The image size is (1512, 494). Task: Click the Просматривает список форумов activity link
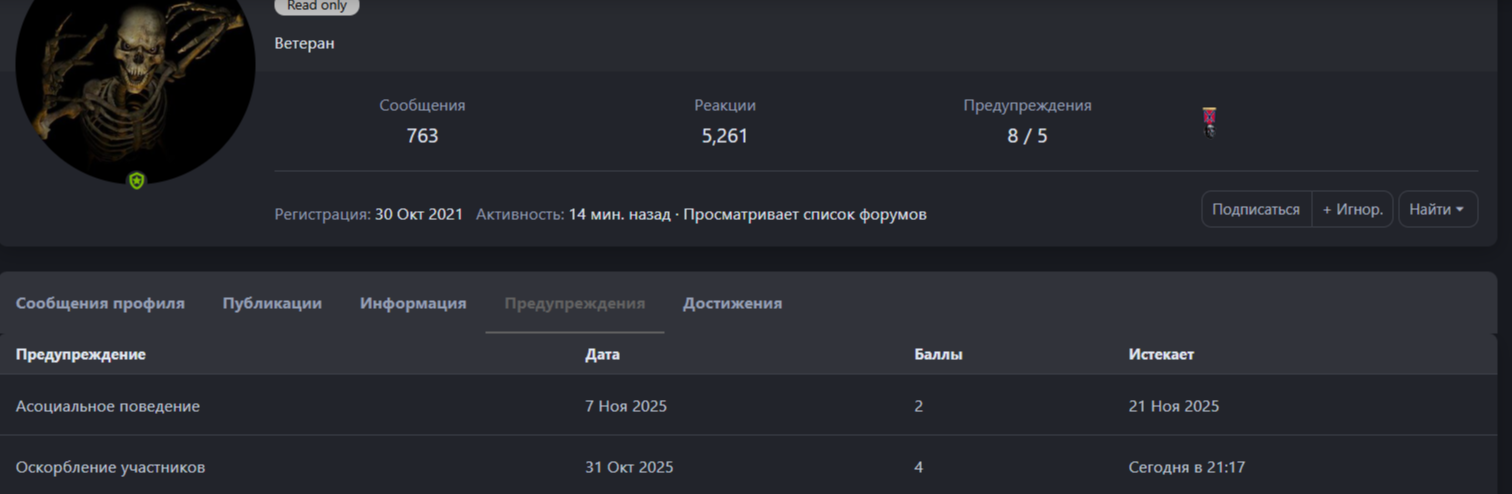805,214
